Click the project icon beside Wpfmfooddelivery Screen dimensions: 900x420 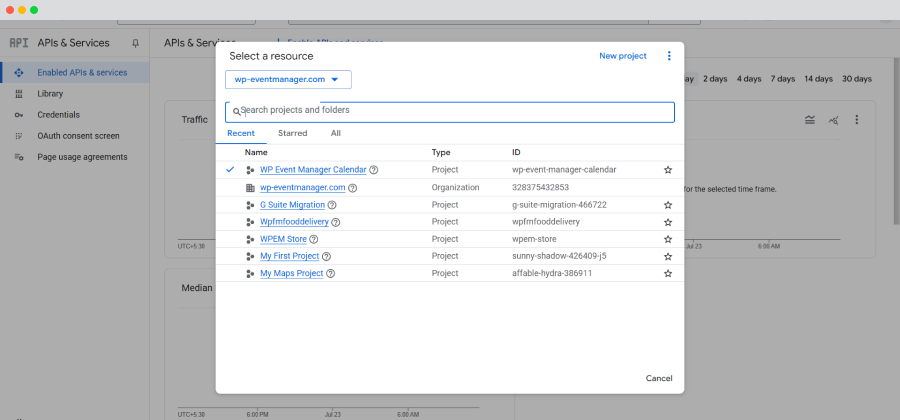click(x=250, y=222)
